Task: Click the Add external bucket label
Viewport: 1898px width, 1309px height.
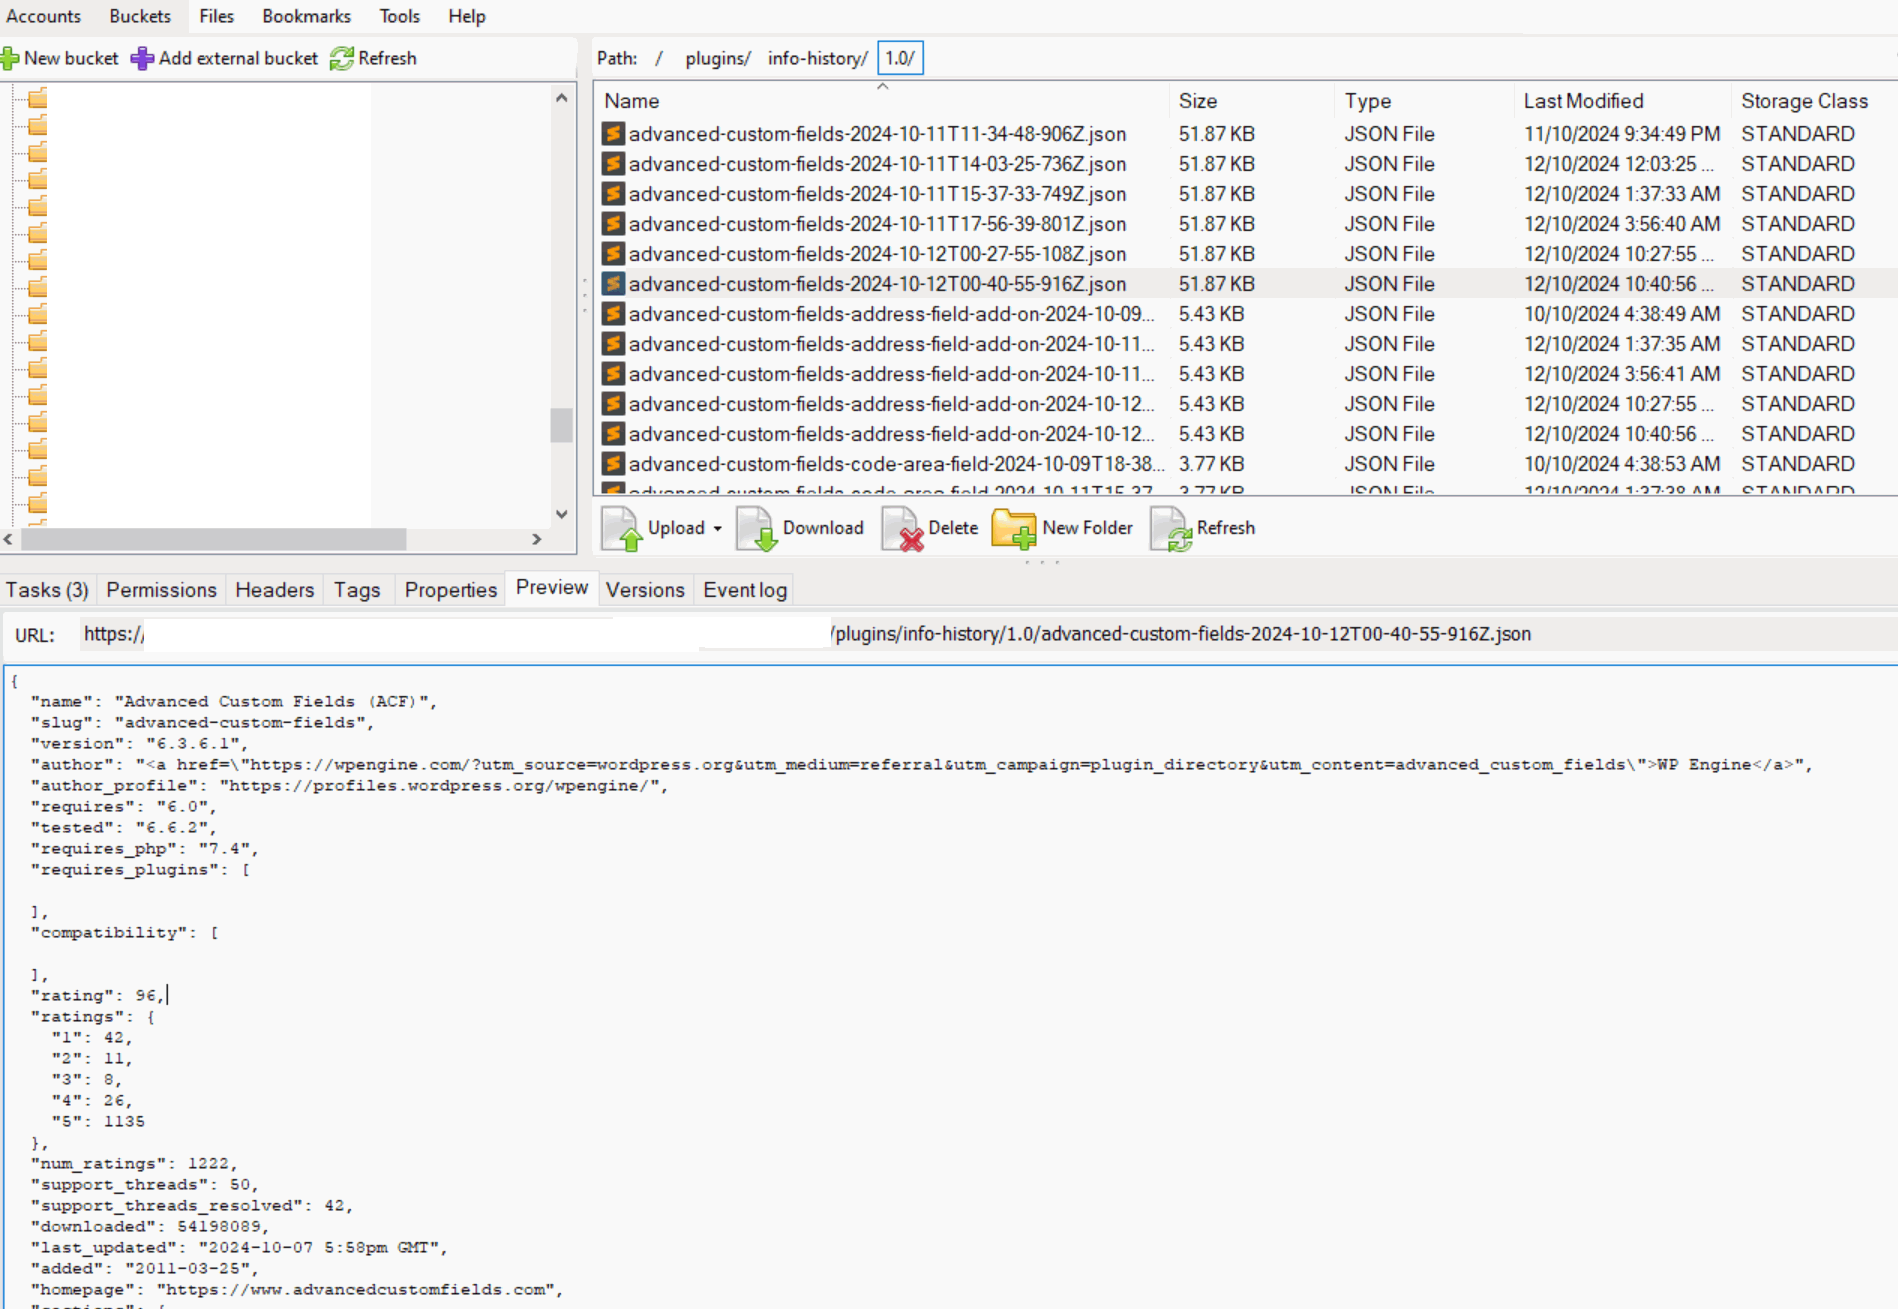Action: [238, 58]
